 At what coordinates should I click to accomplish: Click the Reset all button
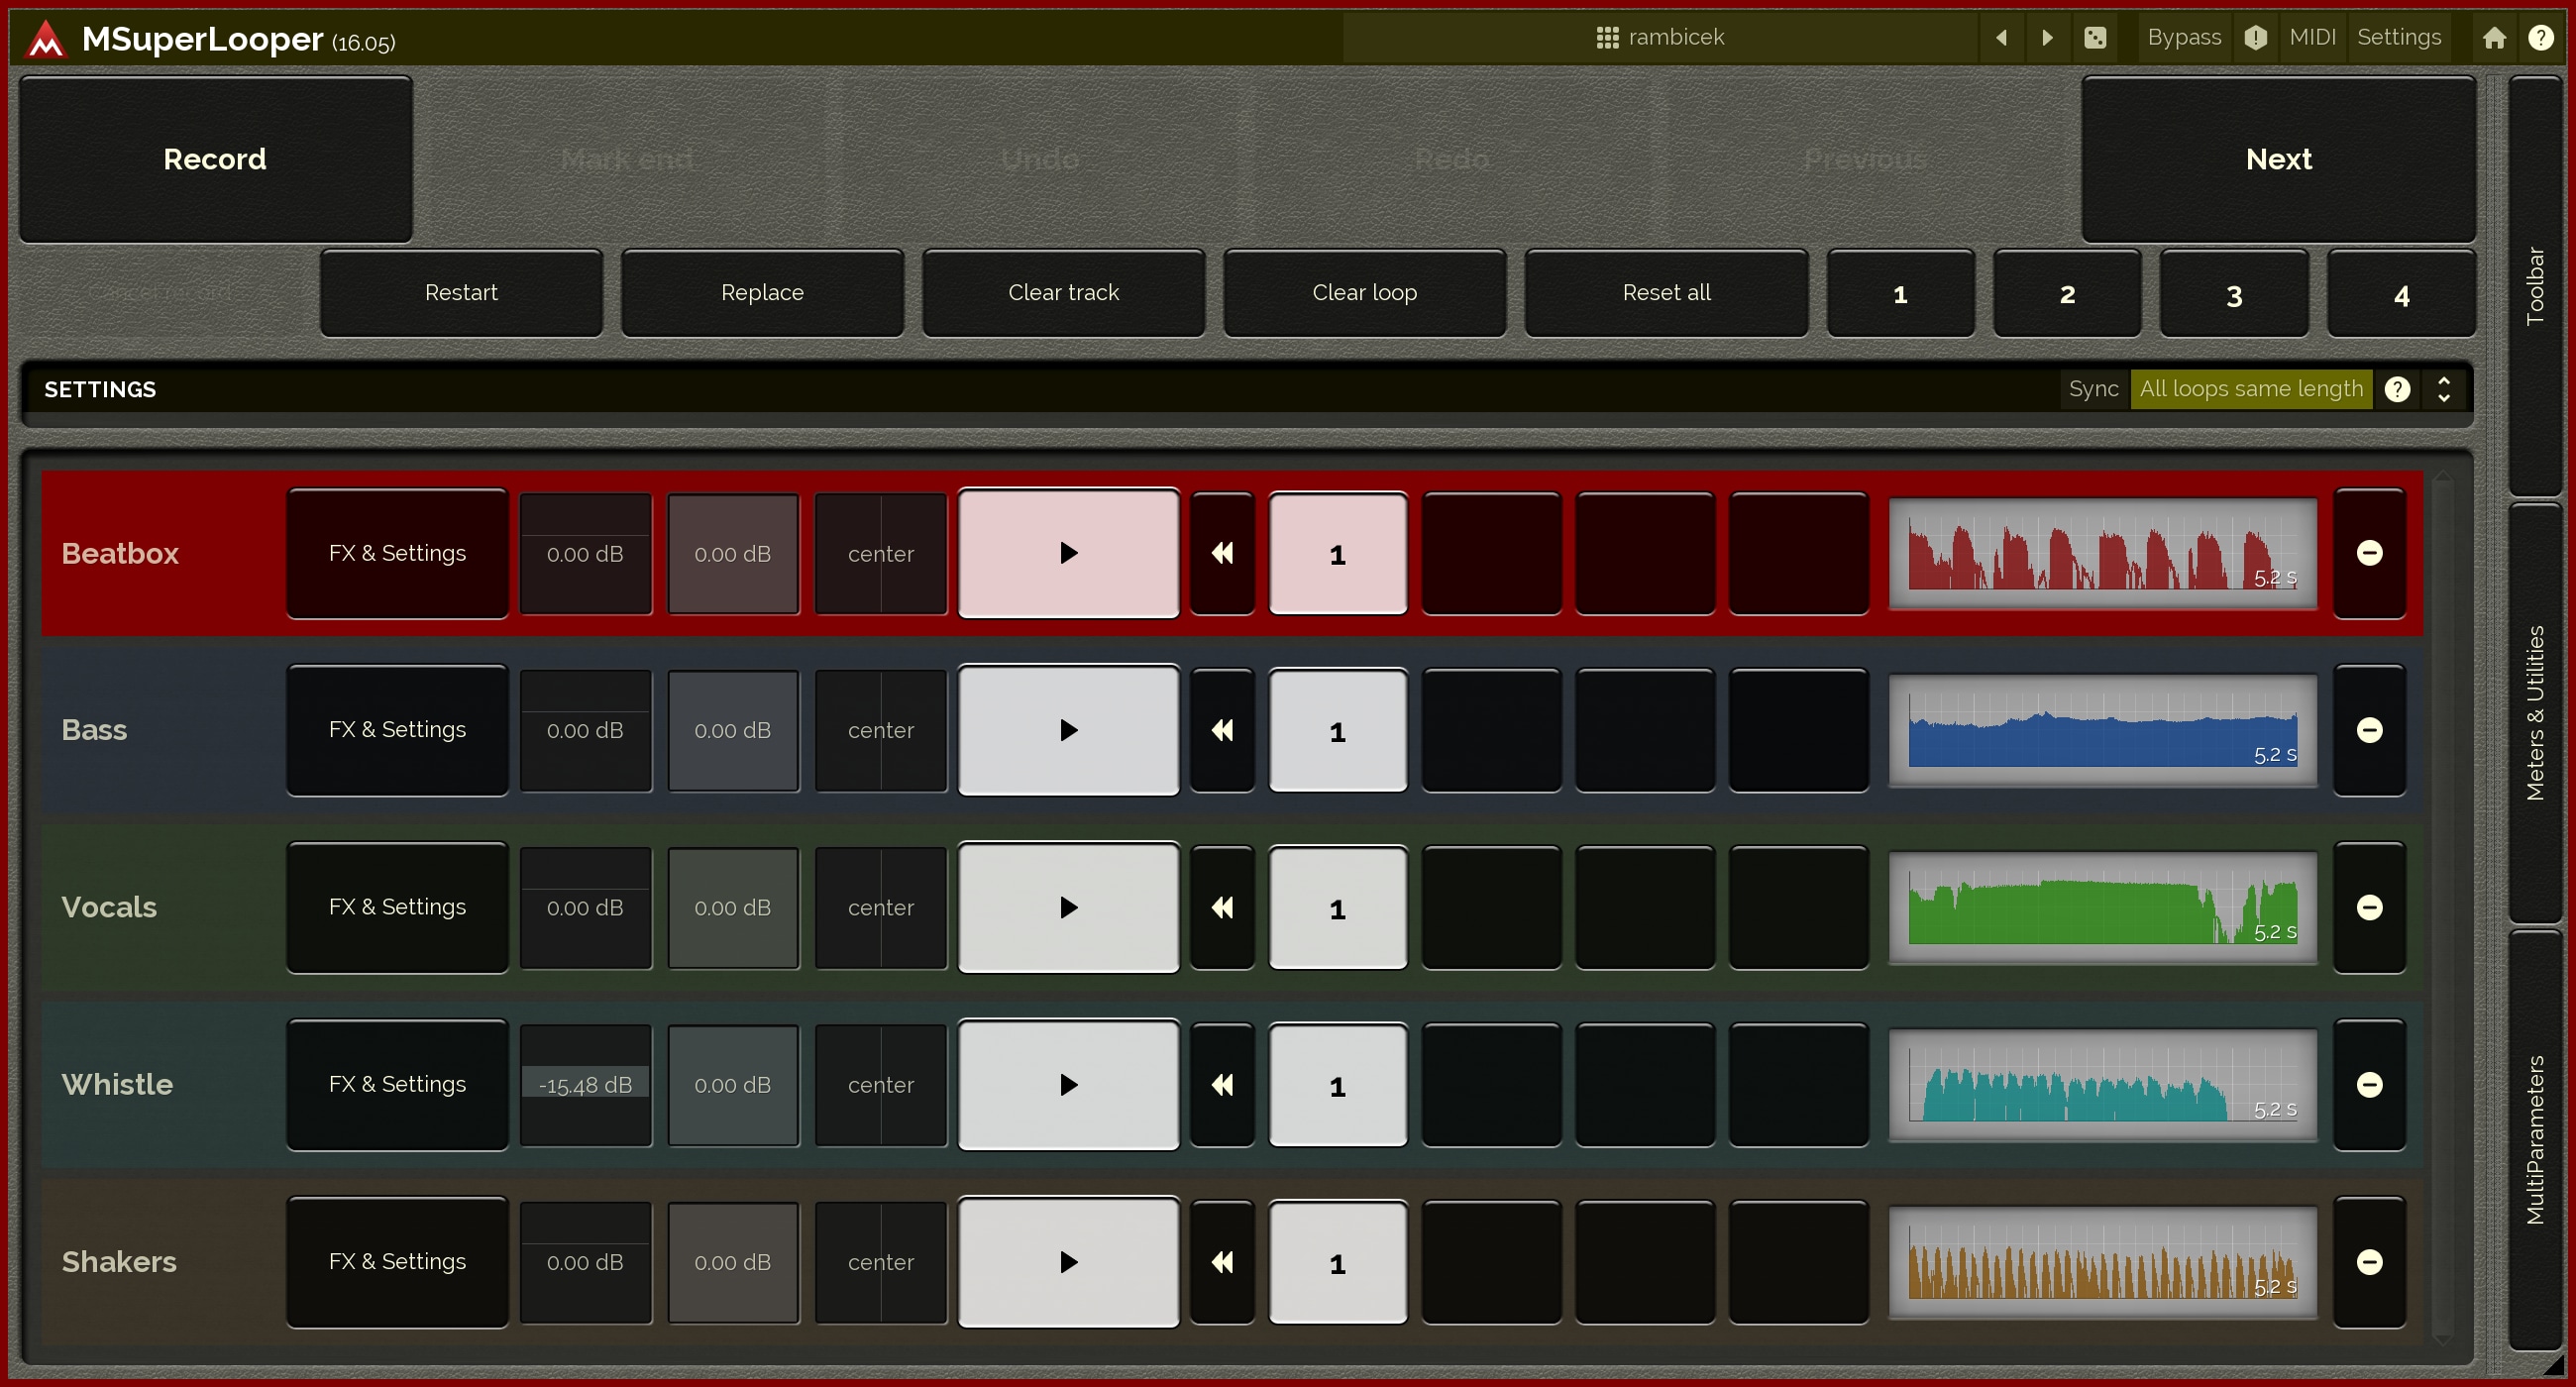pos(1666,293)
